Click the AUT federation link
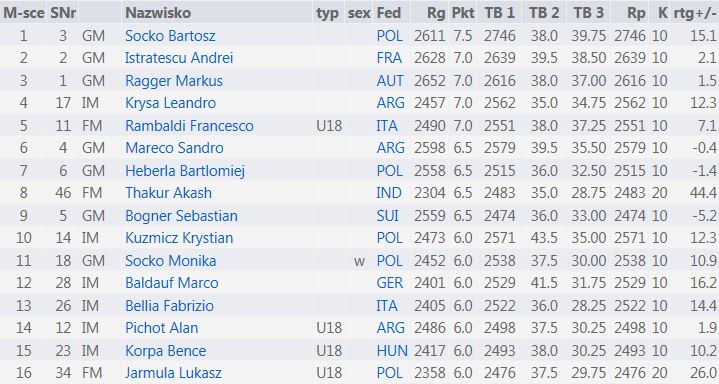This screenshot has width=719, height=384. (390, 81)
